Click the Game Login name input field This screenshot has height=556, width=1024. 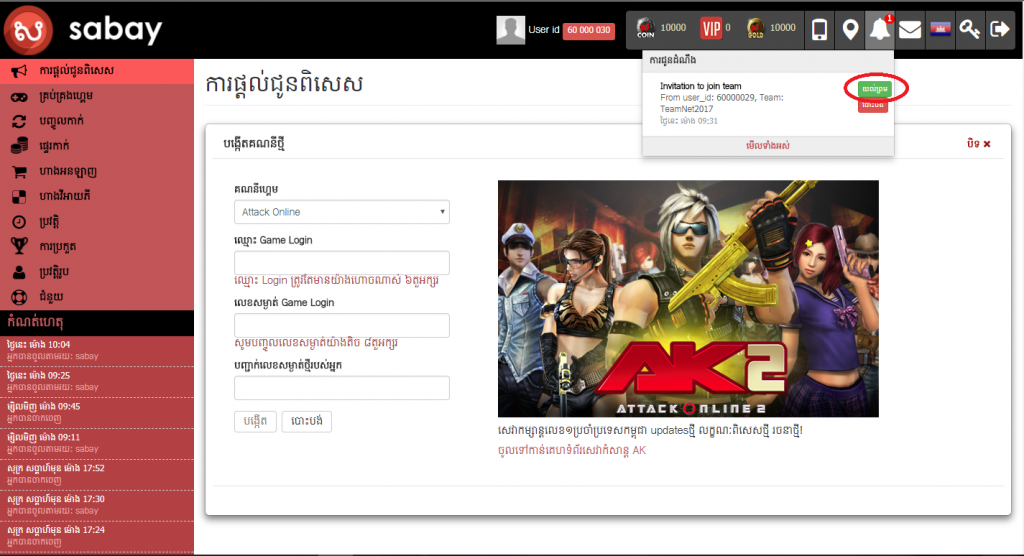point(341,263)
